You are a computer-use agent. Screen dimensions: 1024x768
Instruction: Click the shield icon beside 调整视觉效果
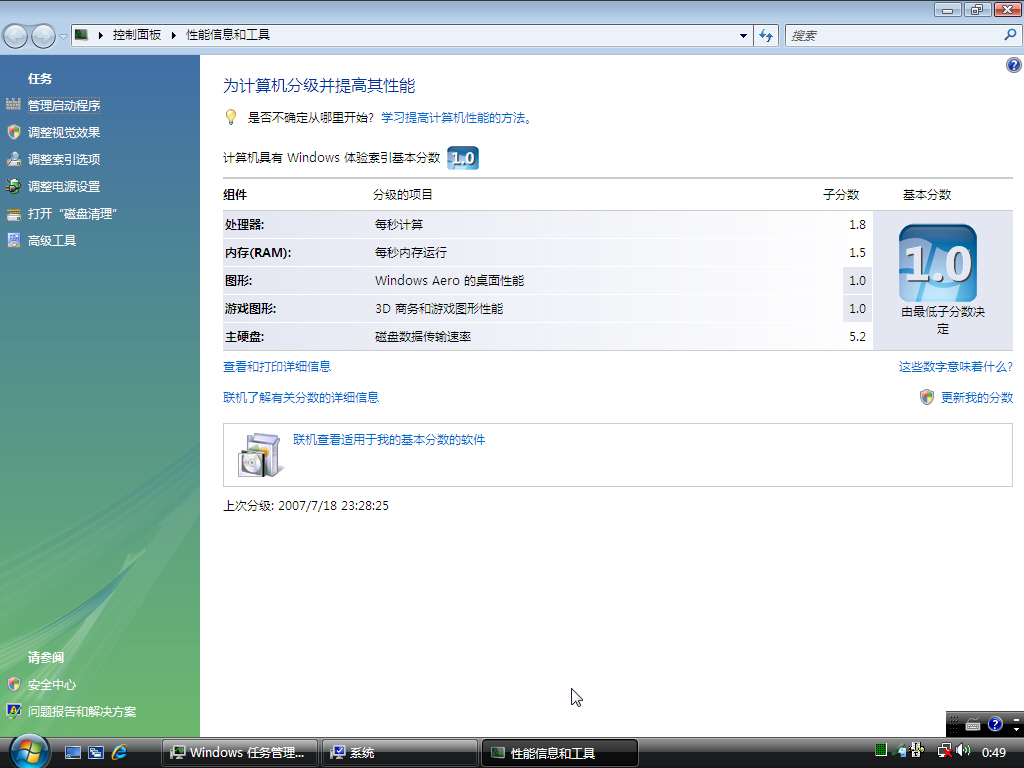click(14, 132)
